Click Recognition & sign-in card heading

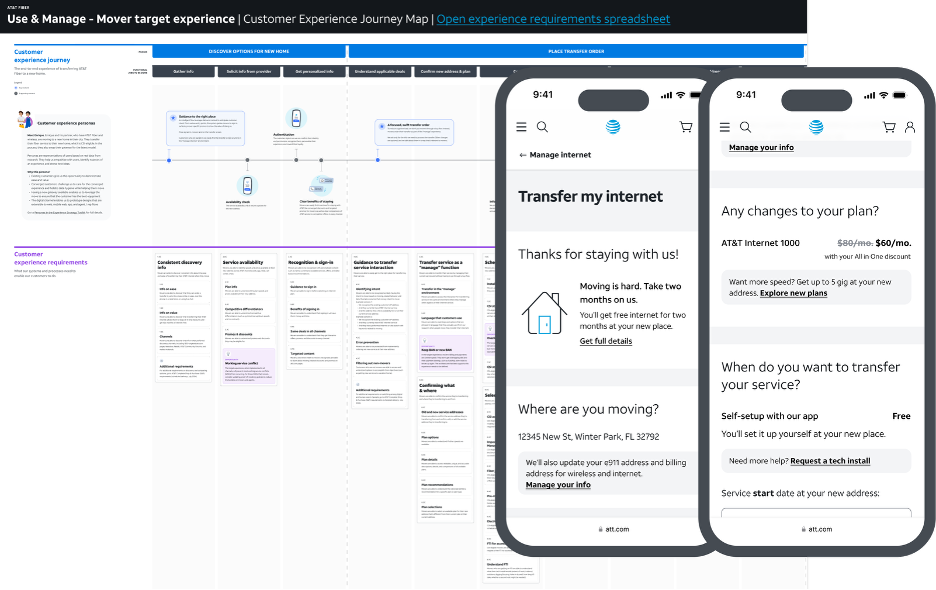coord(310,262)
